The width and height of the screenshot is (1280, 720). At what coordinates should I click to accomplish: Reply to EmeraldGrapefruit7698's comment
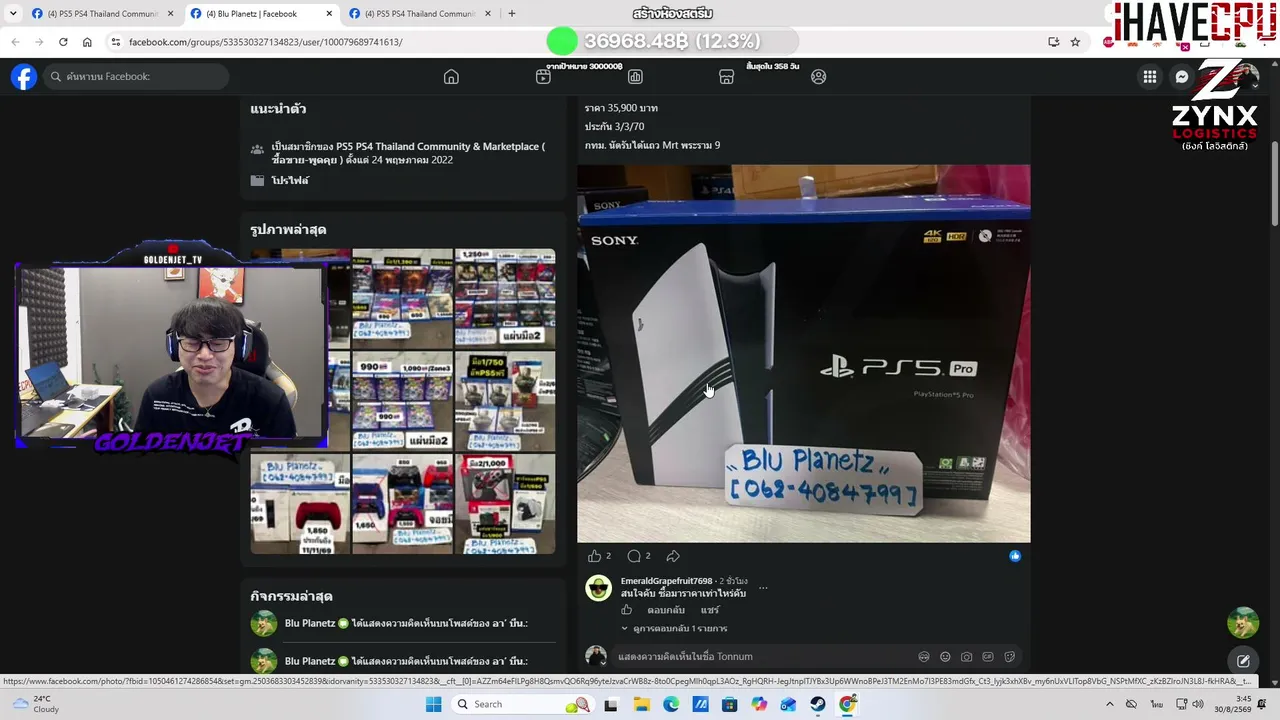pos(666,610)
